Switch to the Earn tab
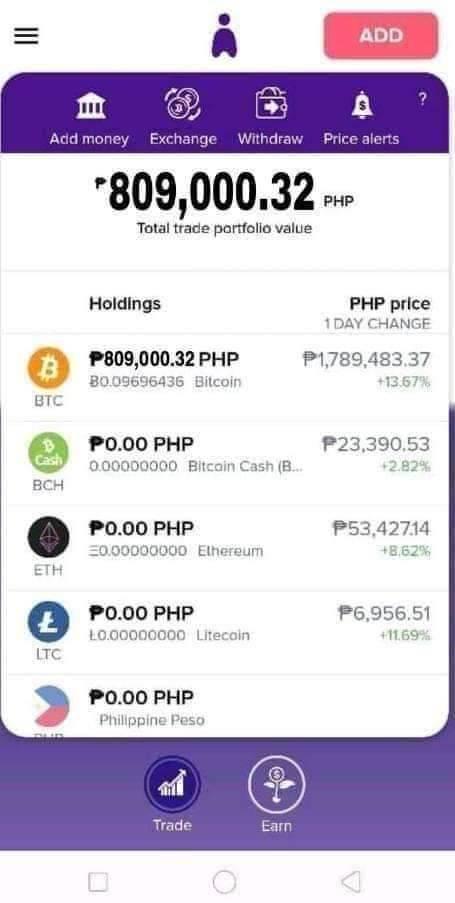The image size is (455, 903). pyautogui.click(x=276, y=794)
